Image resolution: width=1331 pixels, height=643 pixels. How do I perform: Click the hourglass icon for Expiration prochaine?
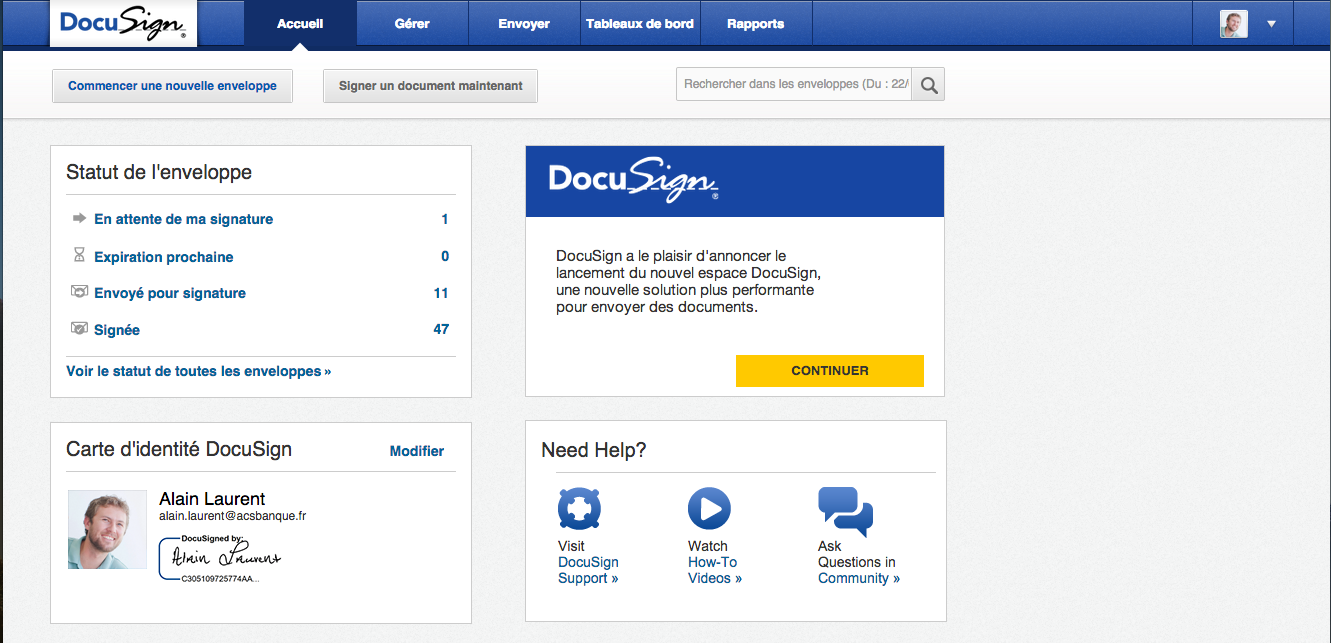click(x=80, y=256)
